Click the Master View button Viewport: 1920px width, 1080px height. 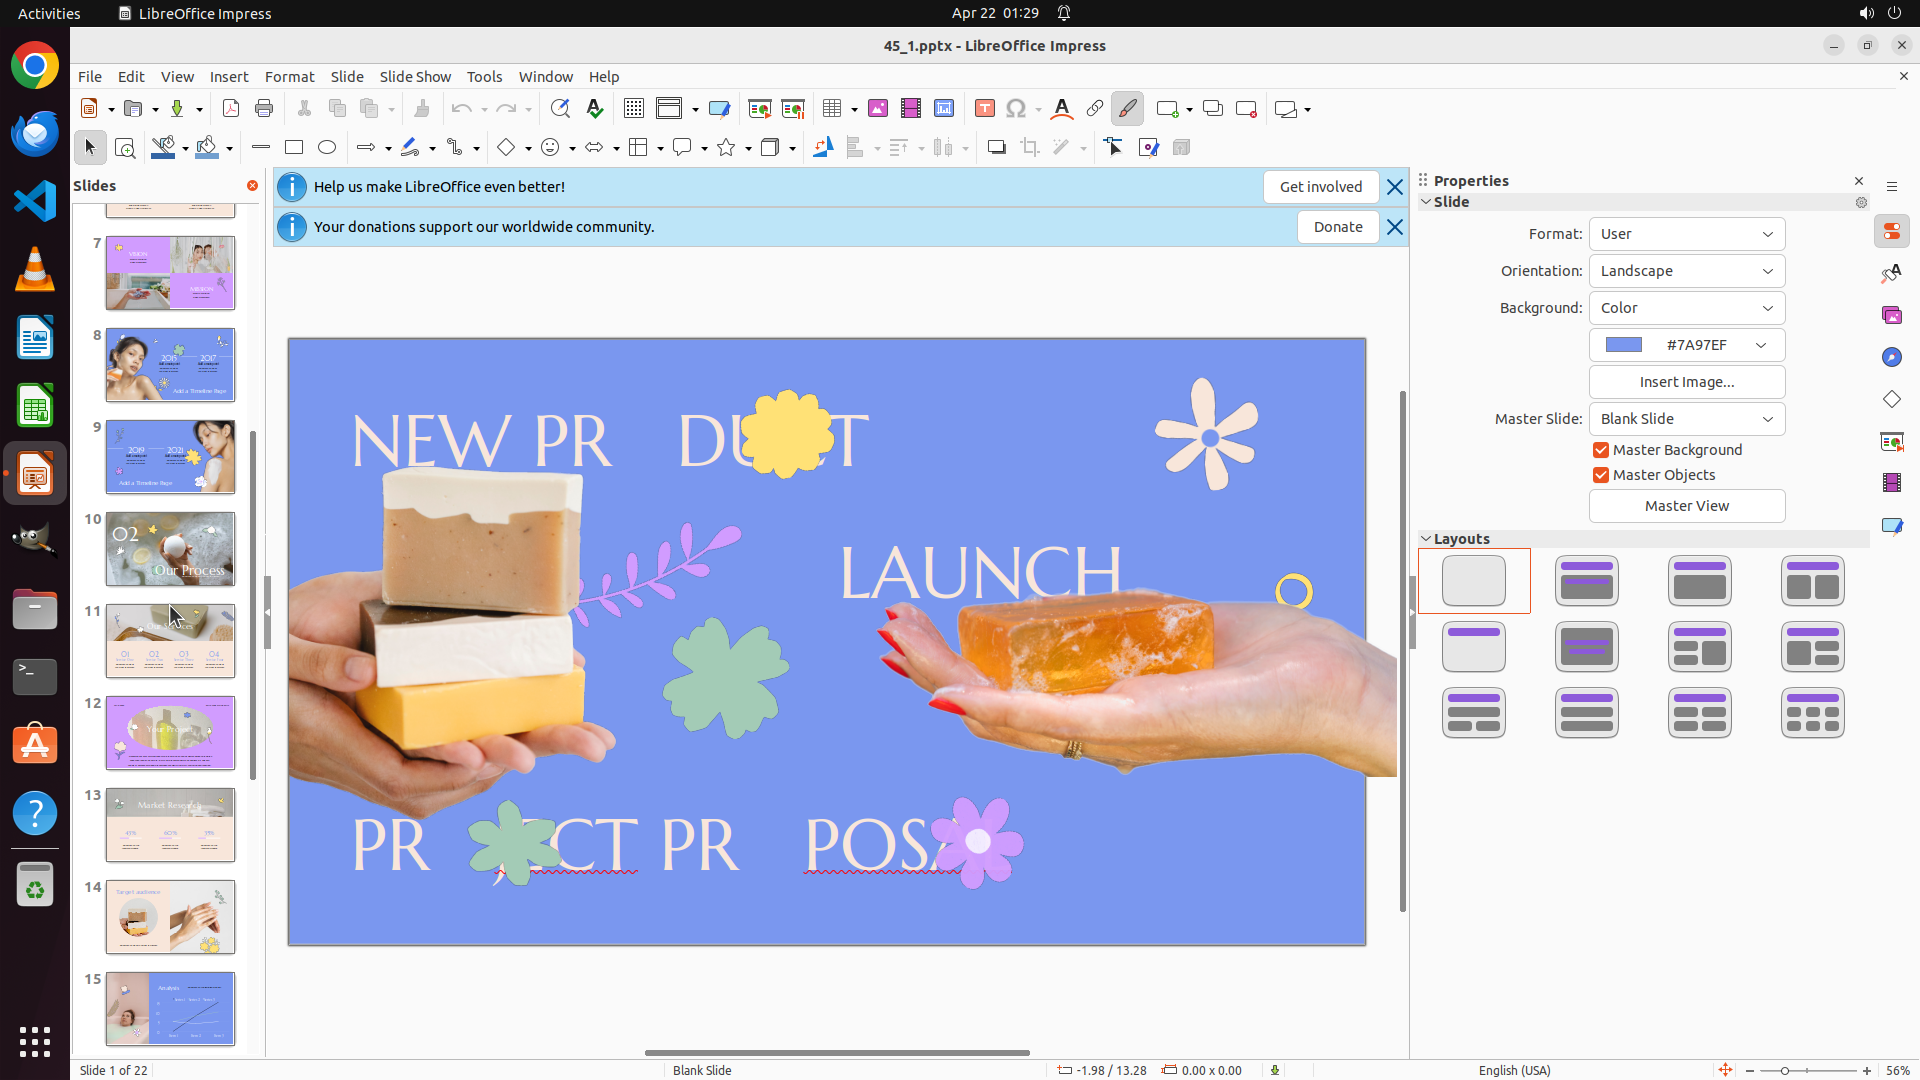[x=1686, y=506]
